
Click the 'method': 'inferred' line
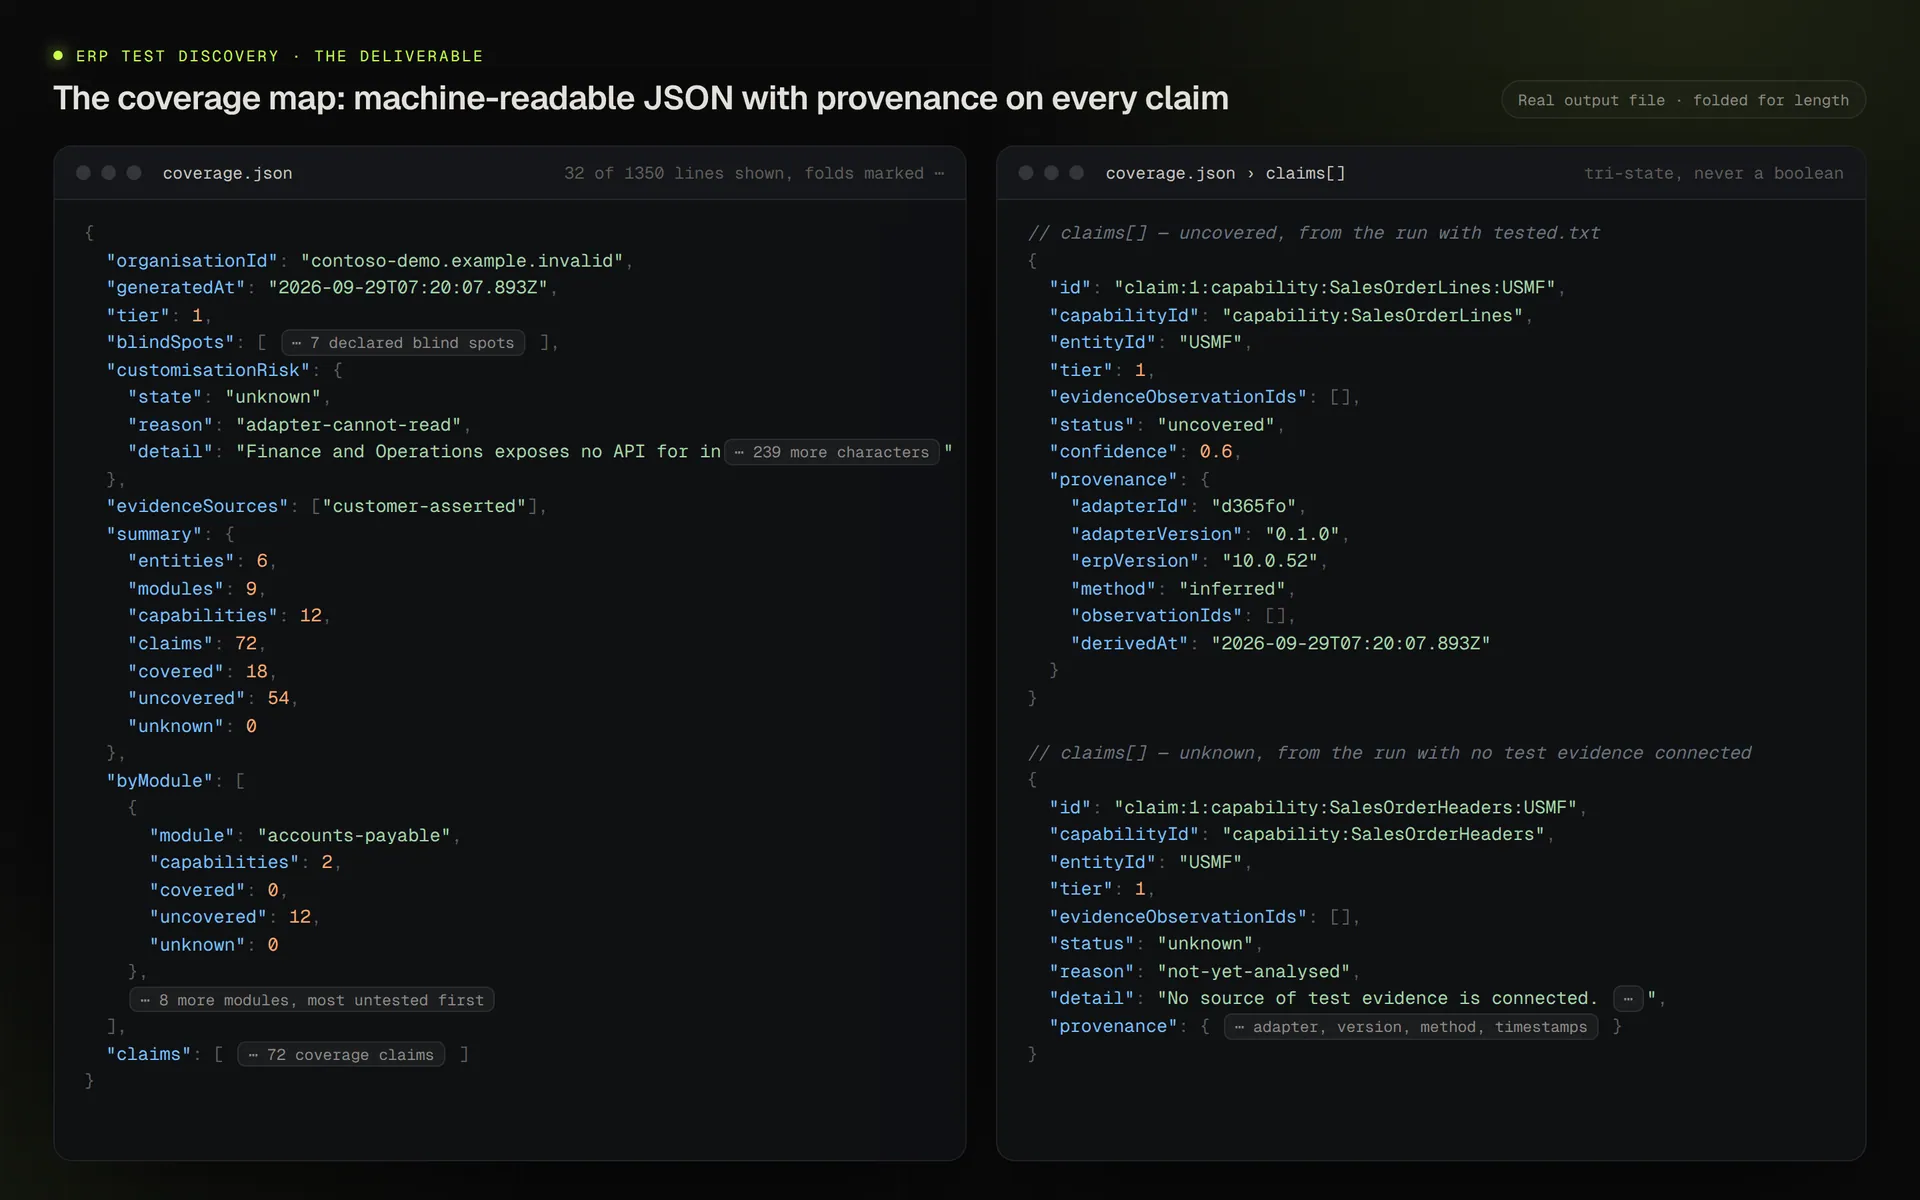coord(1183,589)
